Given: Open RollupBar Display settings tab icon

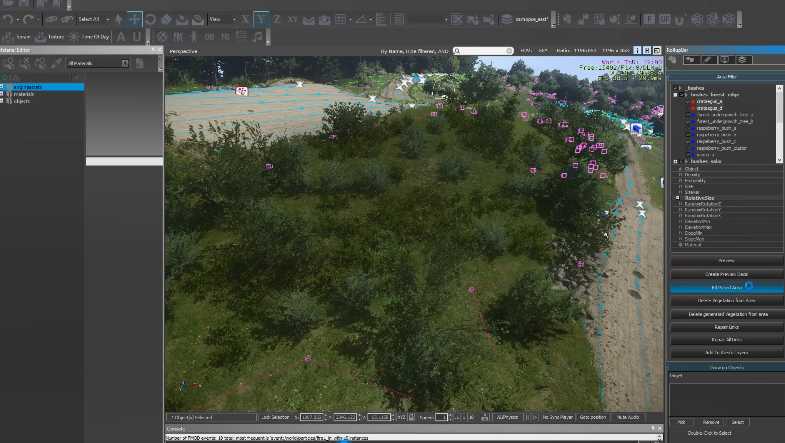Looking at the screenshot, I should (x=724, y=60).
